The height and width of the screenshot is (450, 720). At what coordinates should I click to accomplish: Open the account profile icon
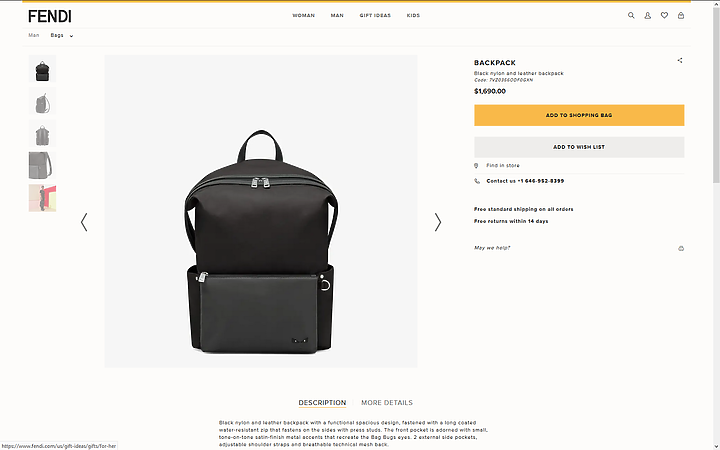point(647,16)
